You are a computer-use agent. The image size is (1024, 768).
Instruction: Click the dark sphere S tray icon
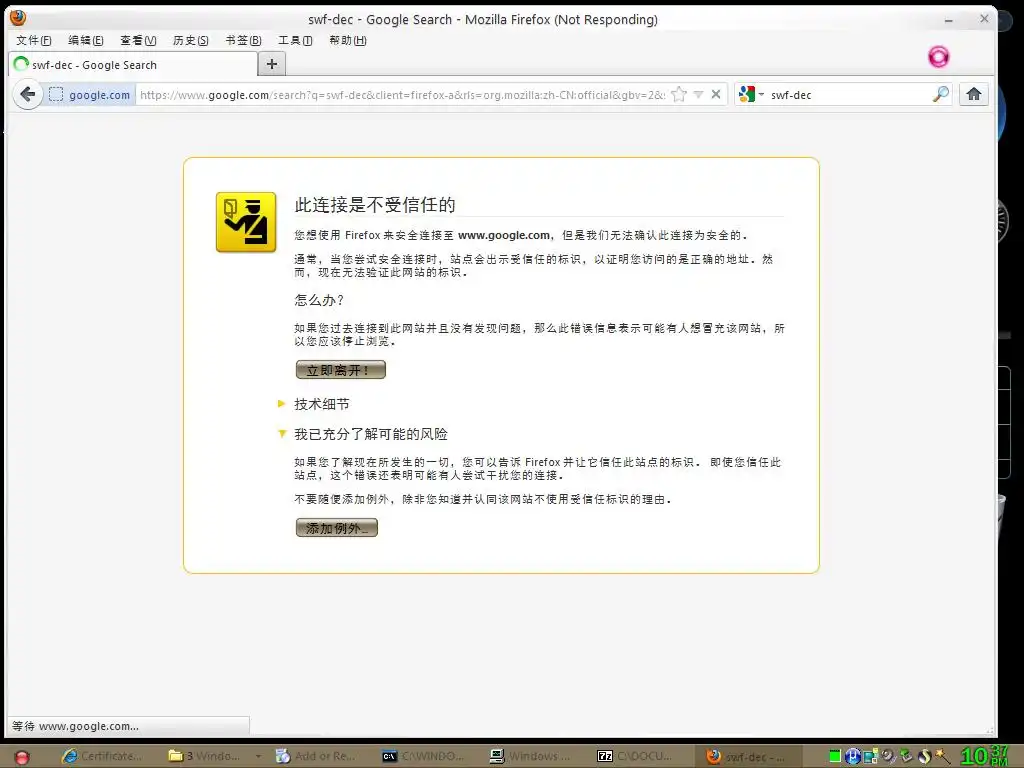pyautogui.click(x=924, y=756)
